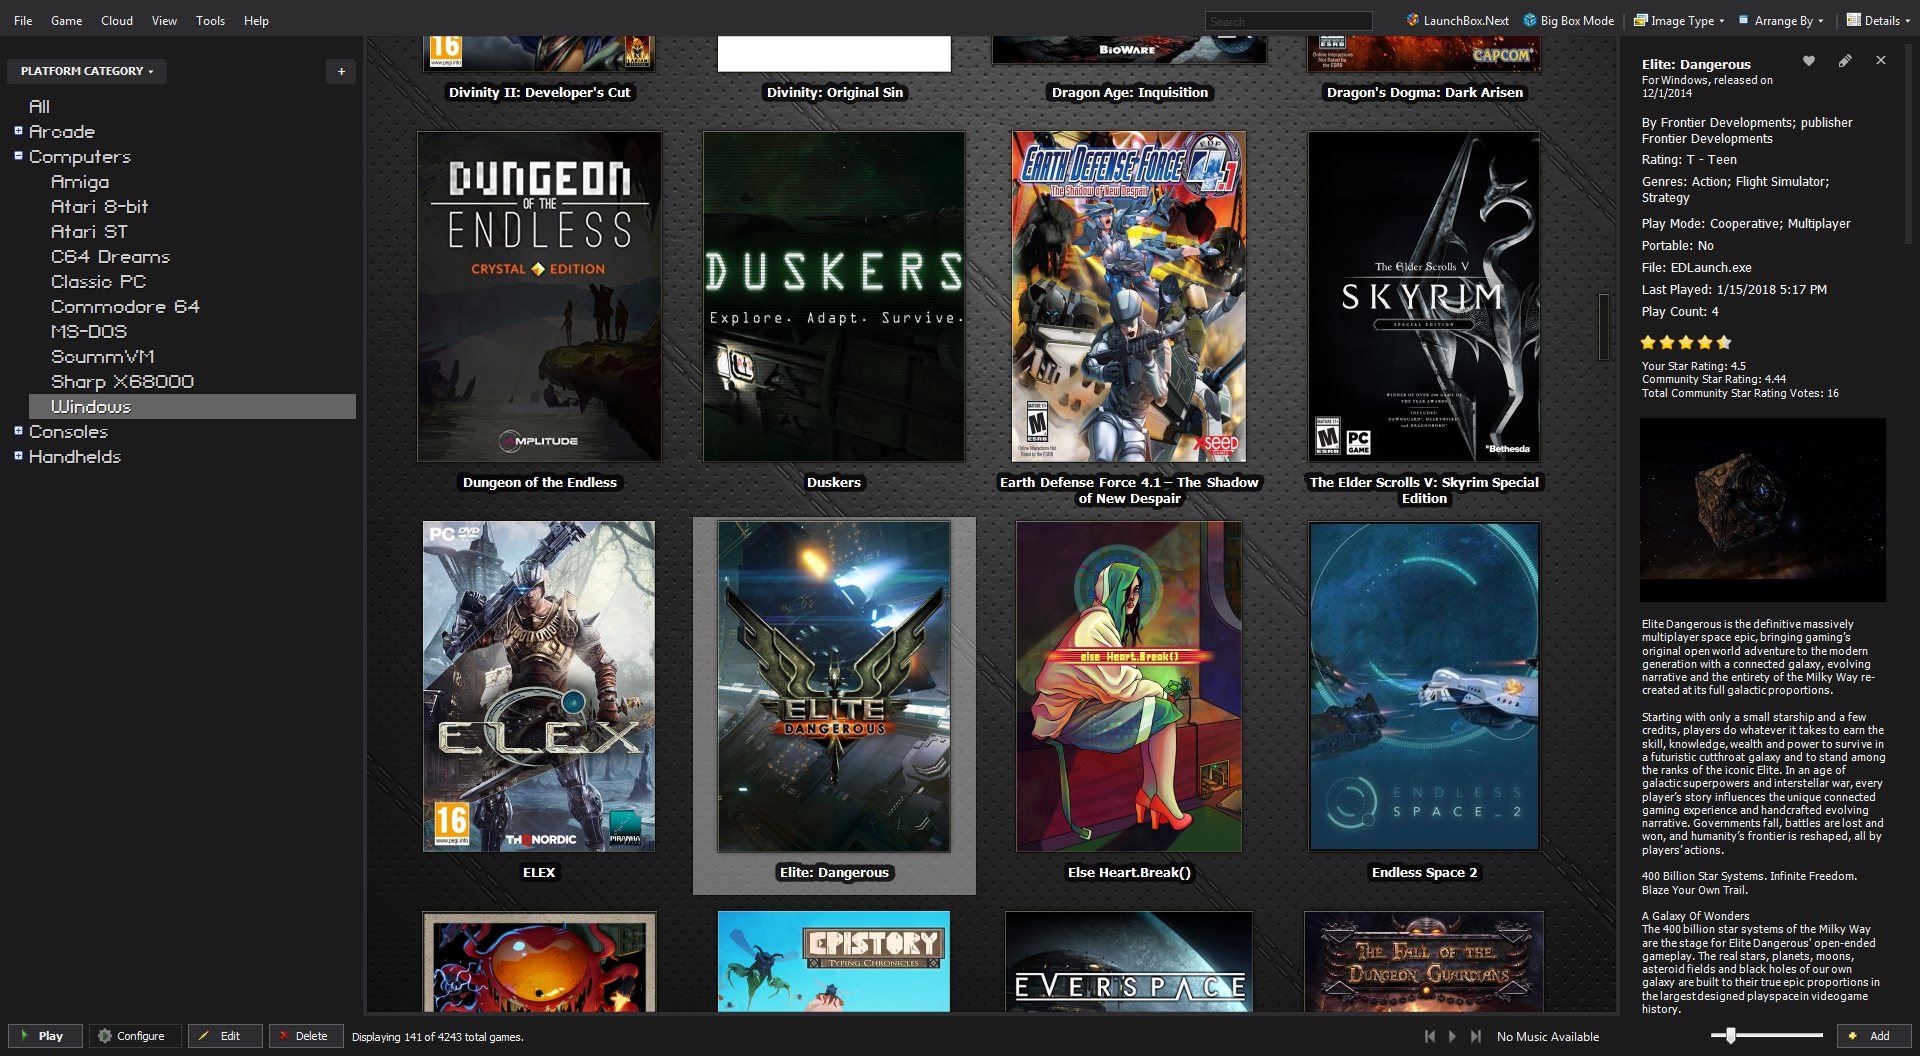Image resolution: width=1920 pixels, height=1056 pixels.
Task: Select the Elite: Dangerous cover
Action: (x=834, y=686)
